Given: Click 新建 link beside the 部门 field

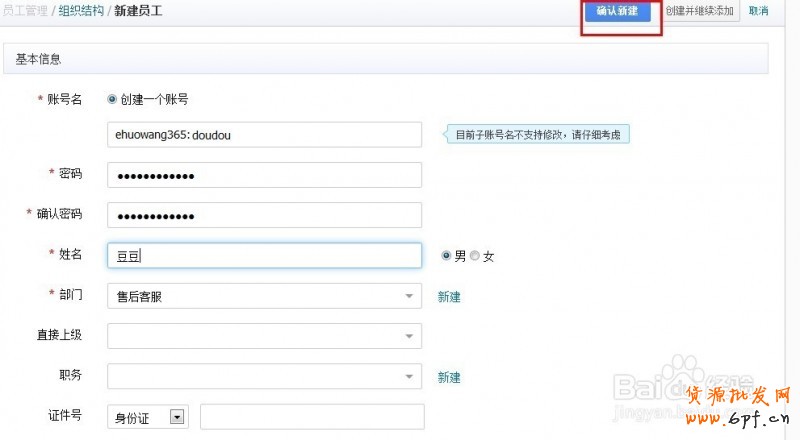Looking at the screenshot, I should [448, 297].
